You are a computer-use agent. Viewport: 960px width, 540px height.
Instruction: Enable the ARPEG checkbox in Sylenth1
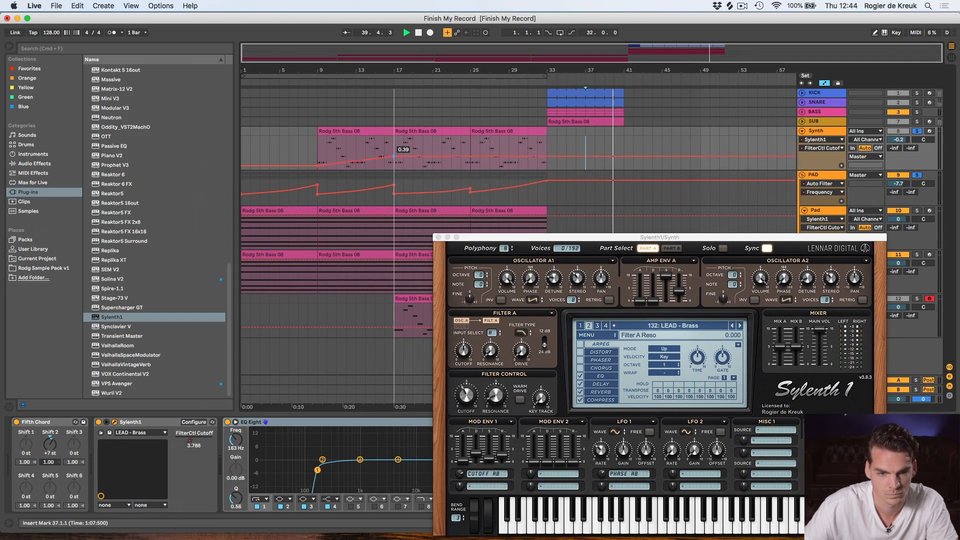click(580, 344)
